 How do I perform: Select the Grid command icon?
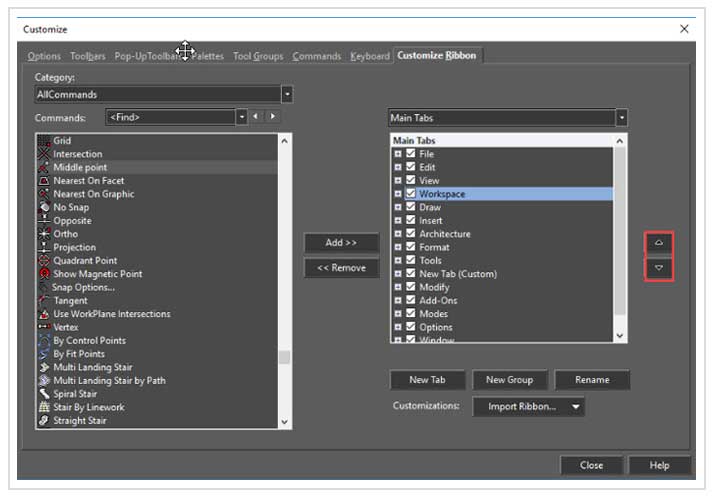pyautogui.click(x=44, y=140)
